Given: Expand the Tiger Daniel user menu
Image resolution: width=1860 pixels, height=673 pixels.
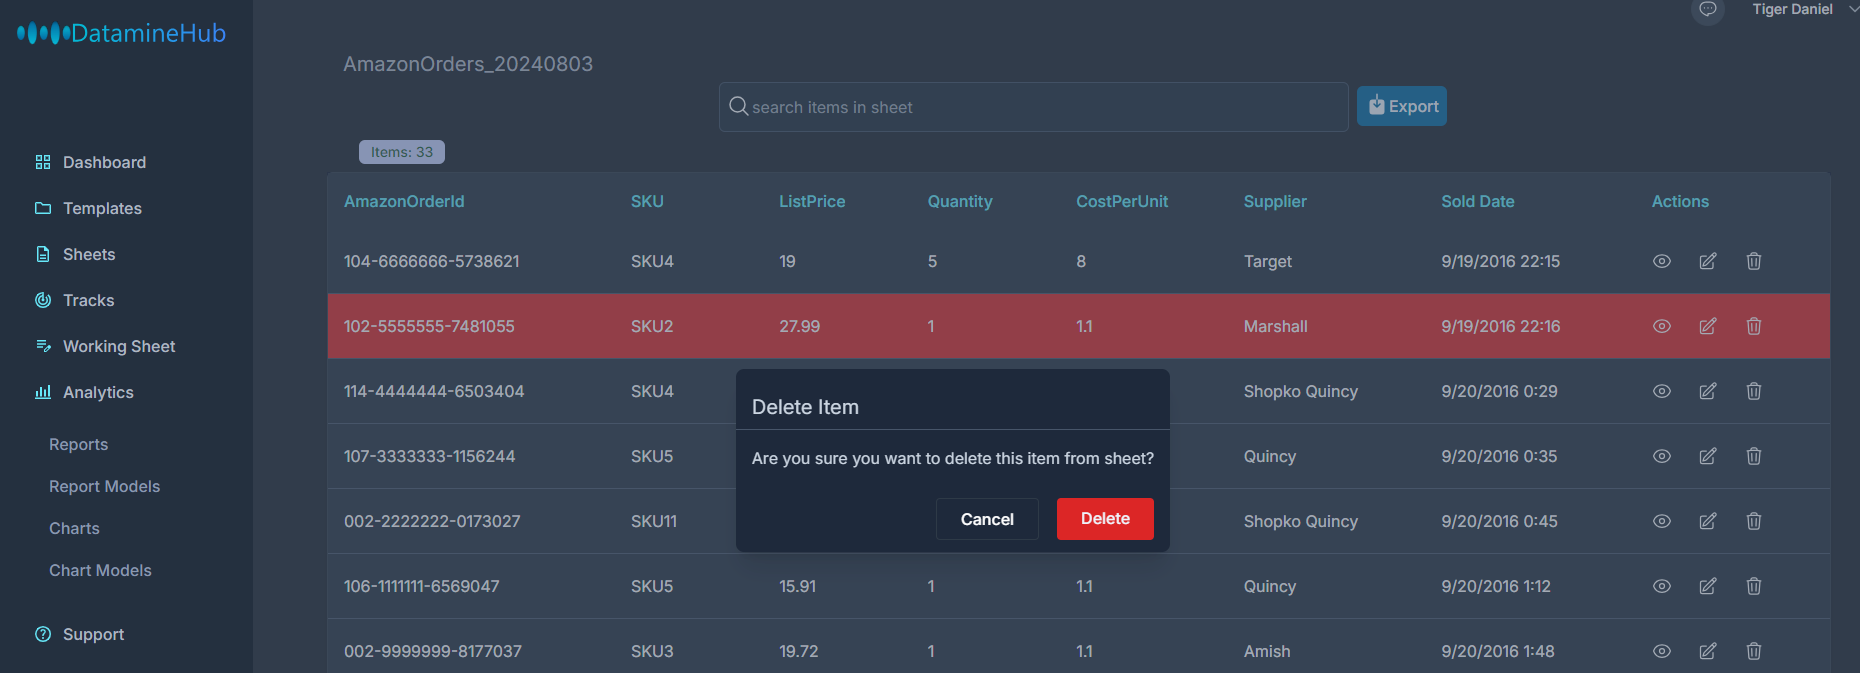Looking at the screenshot, I should 1804,9.
